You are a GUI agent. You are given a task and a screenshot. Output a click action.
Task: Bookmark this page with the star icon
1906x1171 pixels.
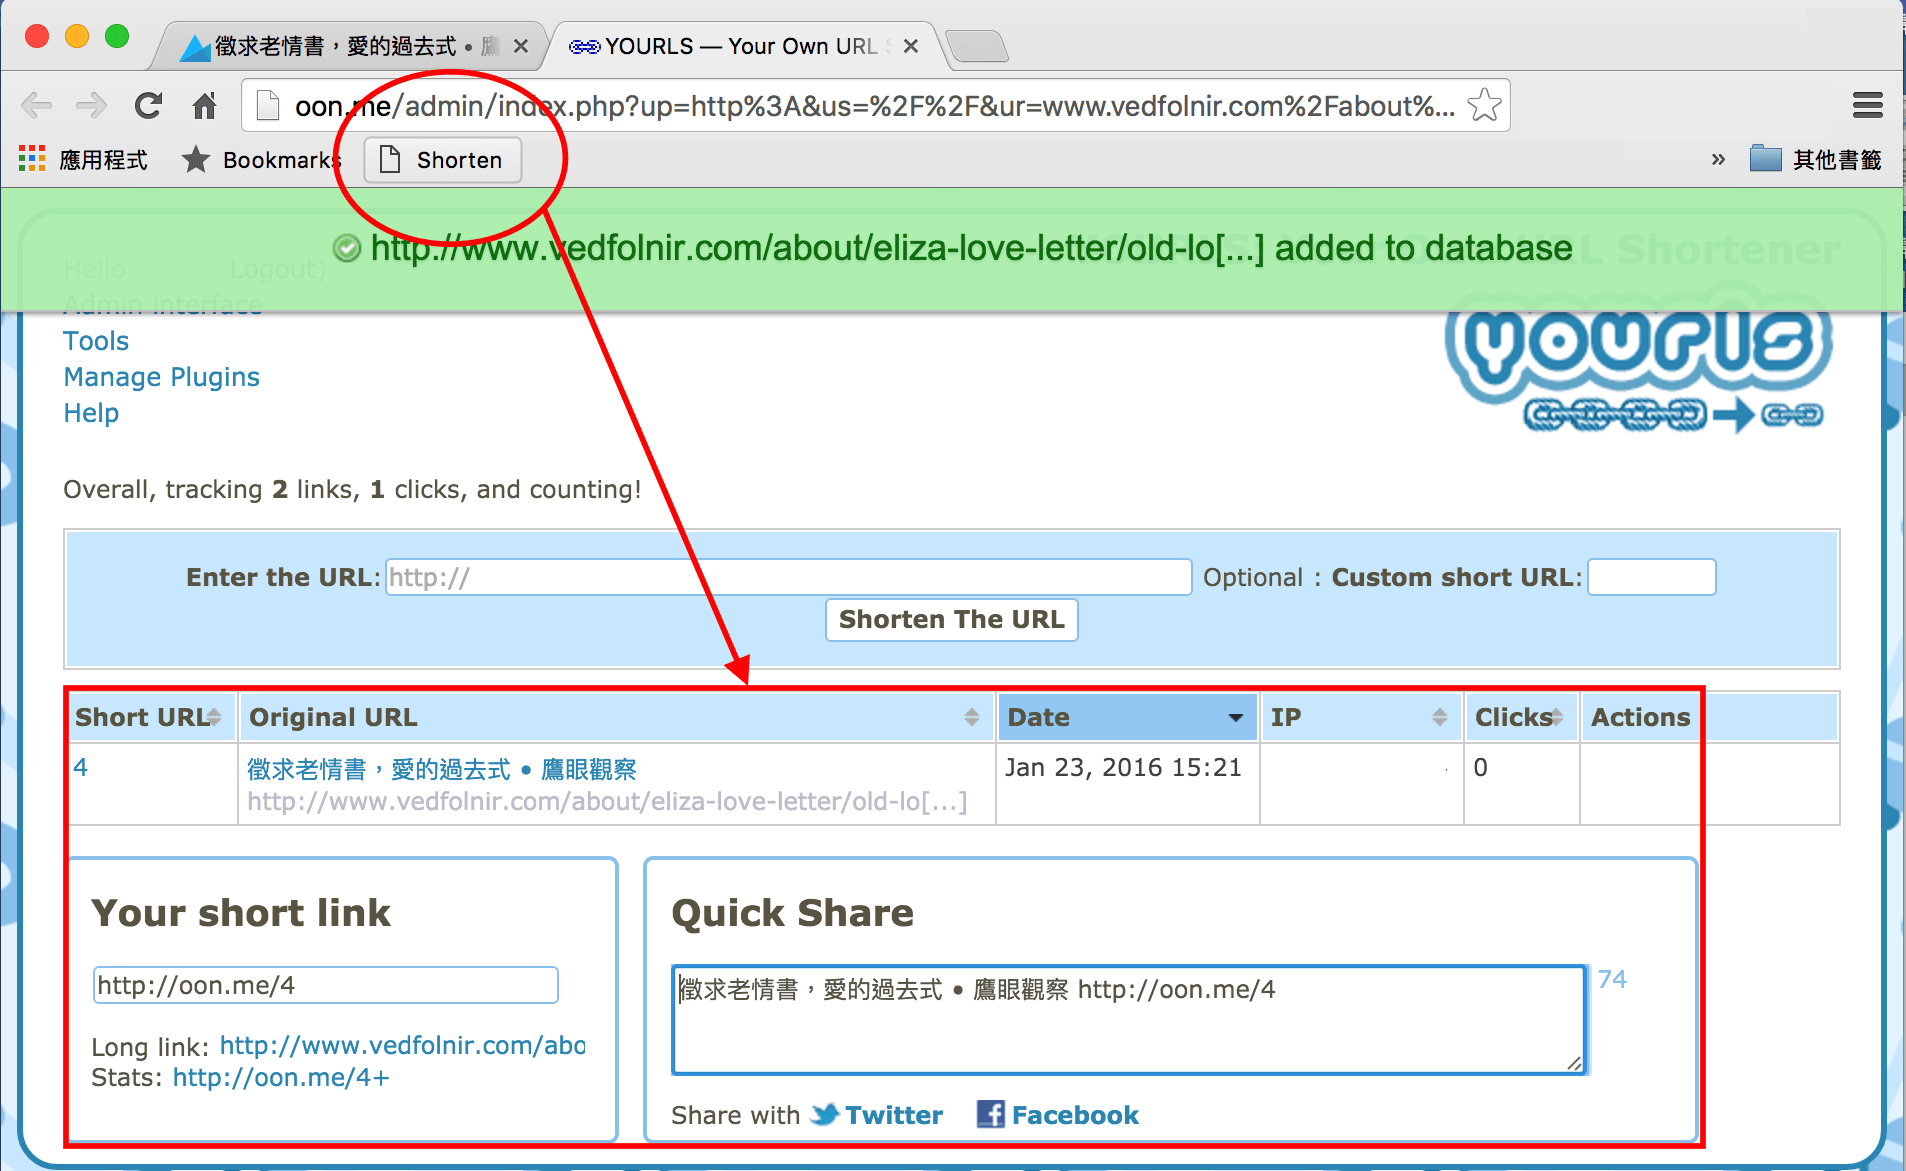(x=1484, y=105)
